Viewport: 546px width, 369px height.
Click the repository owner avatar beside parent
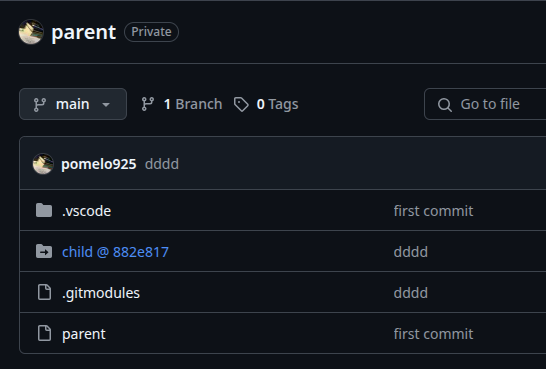31,32
